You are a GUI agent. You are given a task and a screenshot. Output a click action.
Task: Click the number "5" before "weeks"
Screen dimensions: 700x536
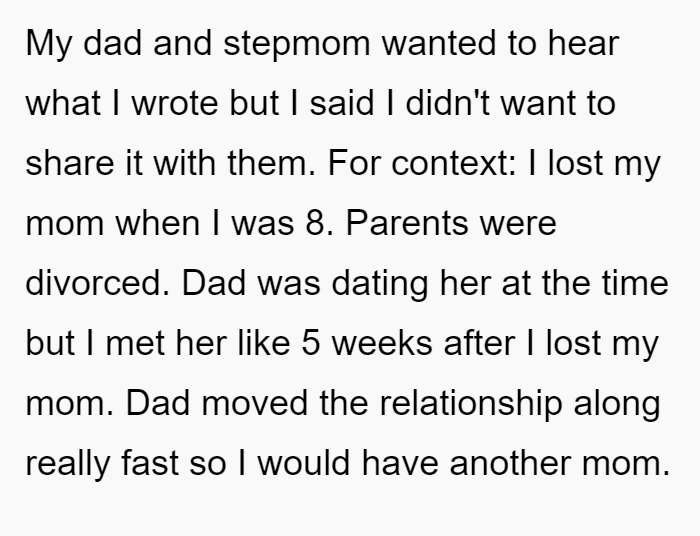click(311, 343)
